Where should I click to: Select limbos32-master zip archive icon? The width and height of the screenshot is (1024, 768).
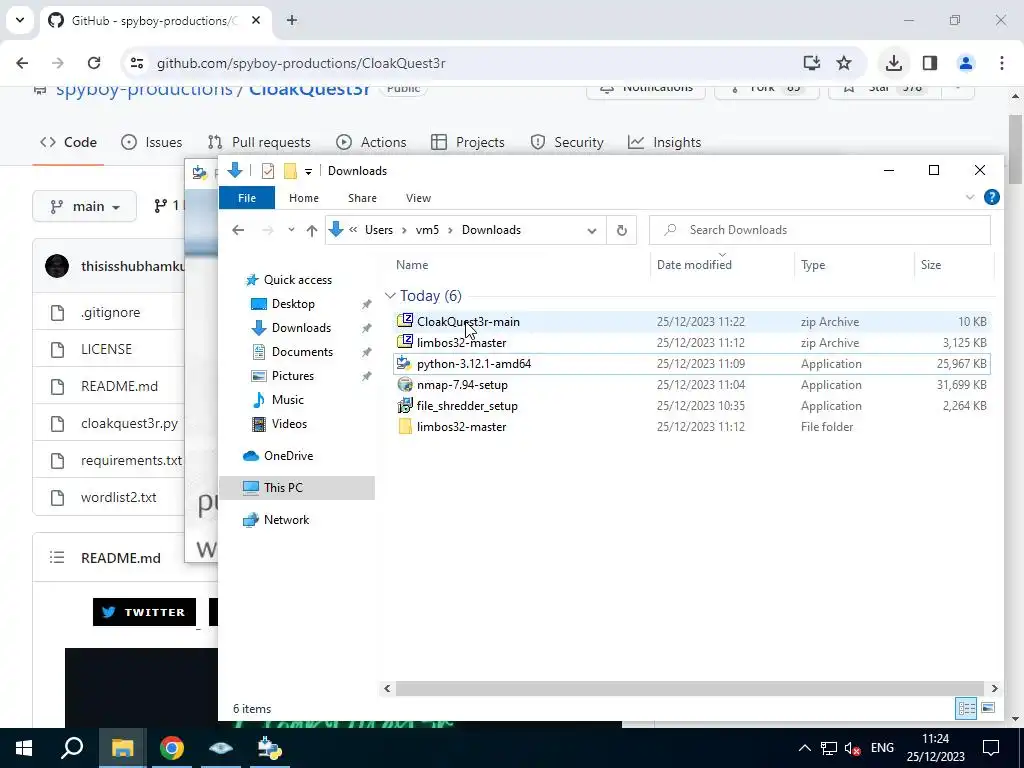405,342
